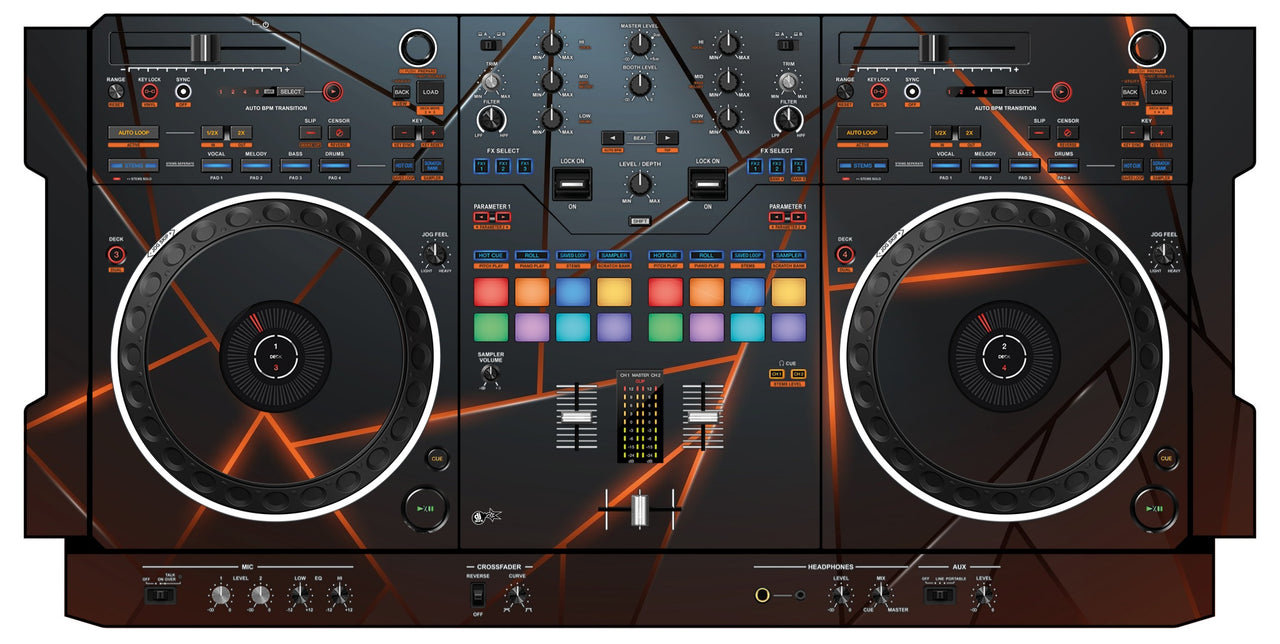This screenshot has height=644, width=1280.
Task: Tap the left deck KEY LOCK button
Action: point(149,92)
